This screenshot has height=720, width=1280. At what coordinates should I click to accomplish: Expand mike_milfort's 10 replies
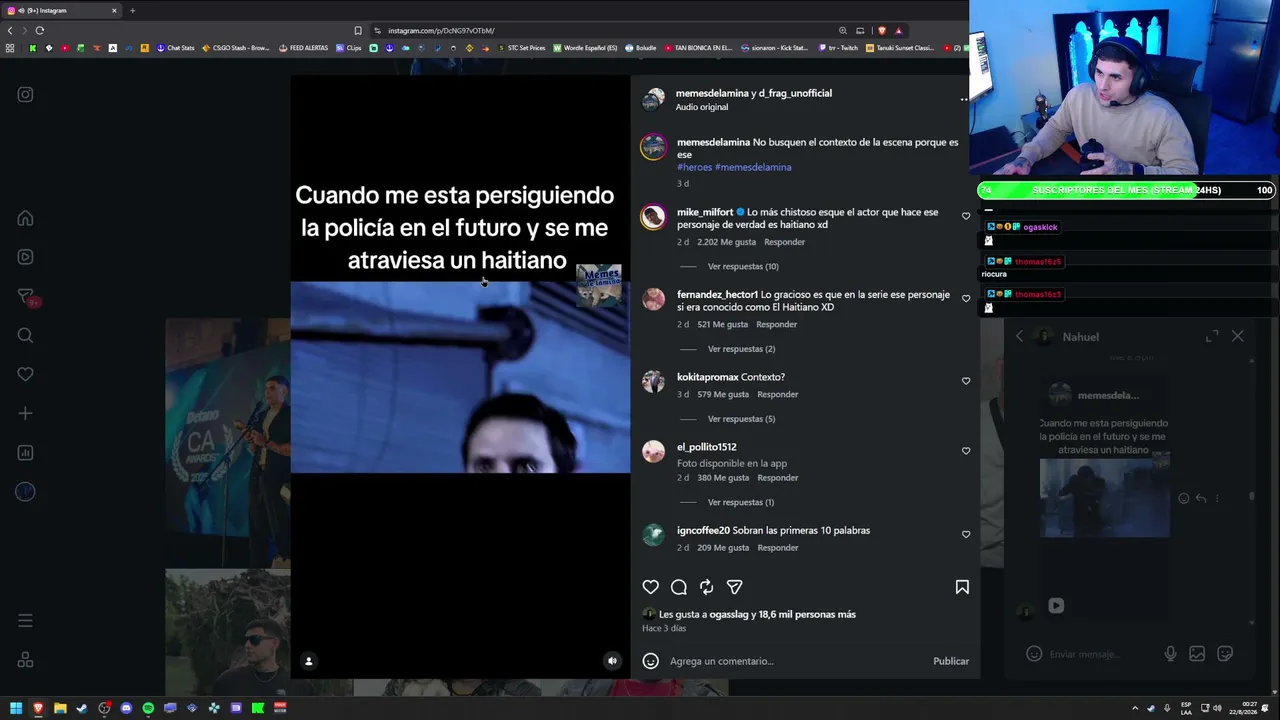click(743, 267)
